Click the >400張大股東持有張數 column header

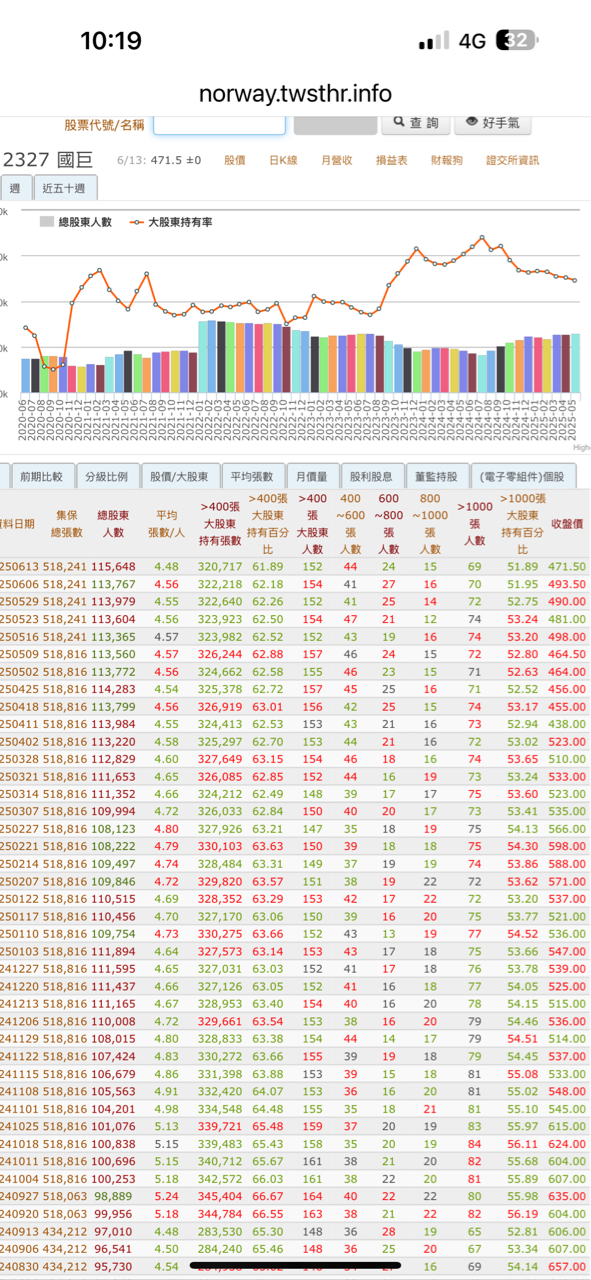click(220, 524)
